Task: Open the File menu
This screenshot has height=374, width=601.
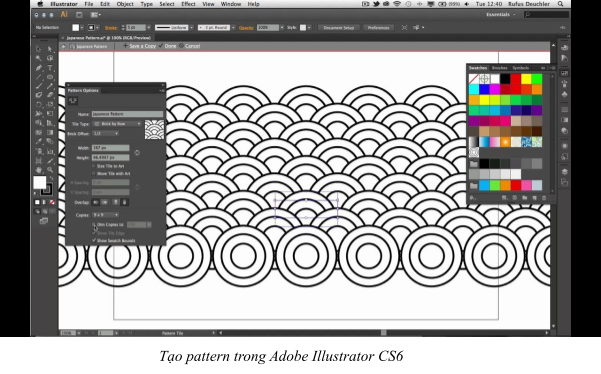Action: (x=89, y=4)
